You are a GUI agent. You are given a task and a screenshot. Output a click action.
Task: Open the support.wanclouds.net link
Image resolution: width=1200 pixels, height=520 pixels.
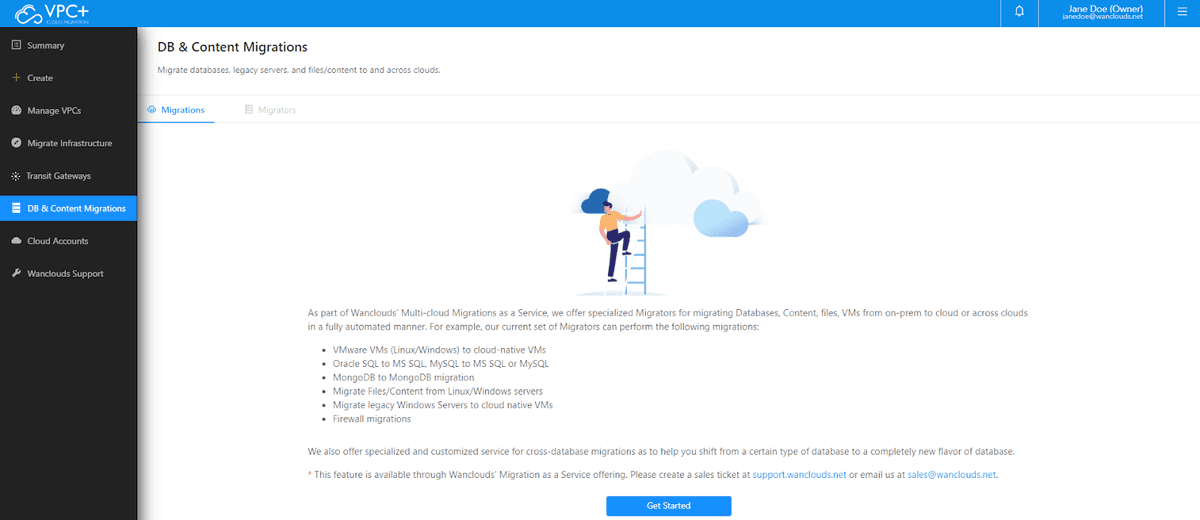[x=800, y=475]
